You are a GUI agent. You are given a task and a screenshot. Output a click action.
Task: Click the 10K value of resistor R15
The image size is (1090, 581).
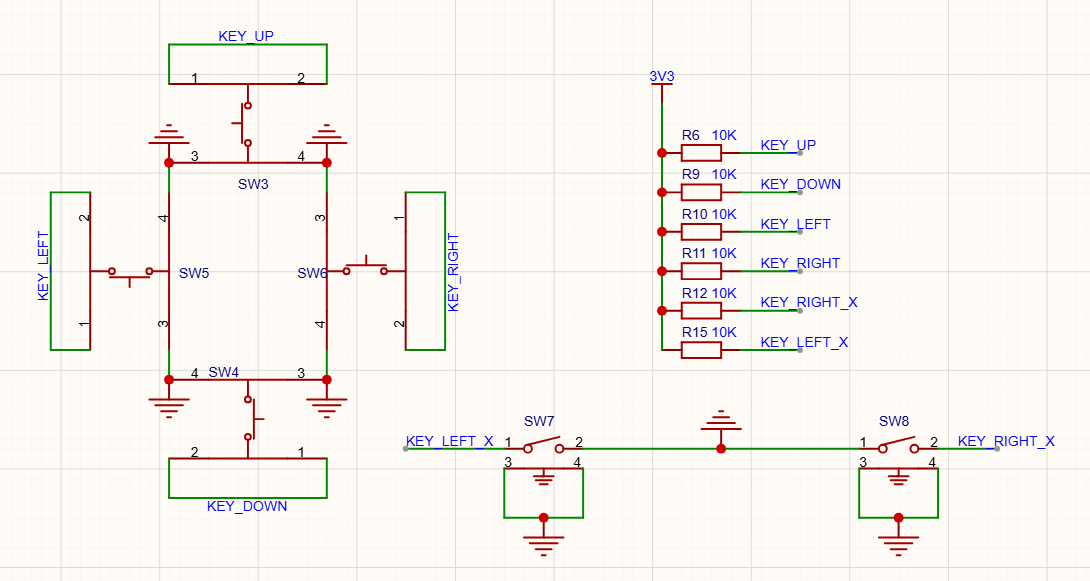(724, 332)
